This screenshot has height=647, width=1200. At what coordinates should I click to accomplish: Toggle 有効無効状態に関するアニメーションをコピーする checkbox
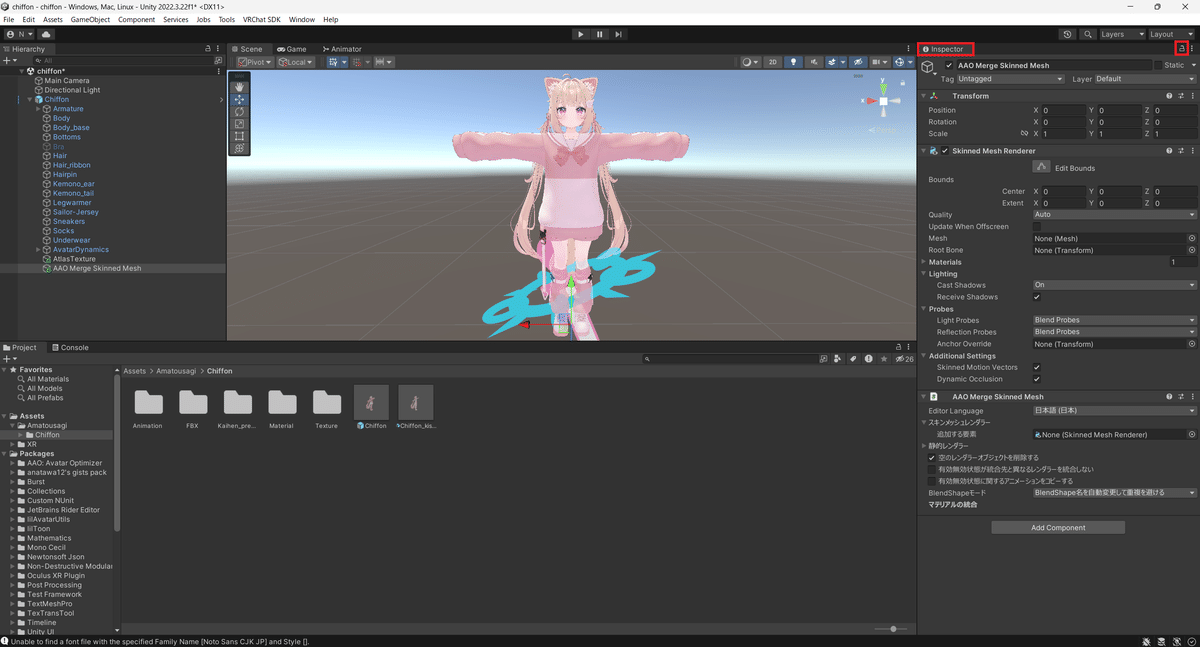[x=932, y=481]
